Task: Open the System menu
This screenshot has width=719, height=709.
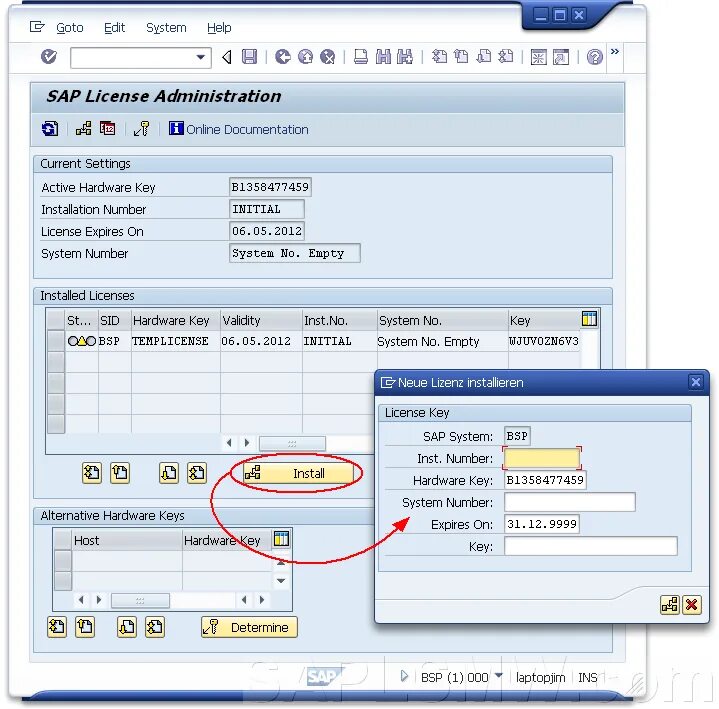Action: (x=166, y=28)
